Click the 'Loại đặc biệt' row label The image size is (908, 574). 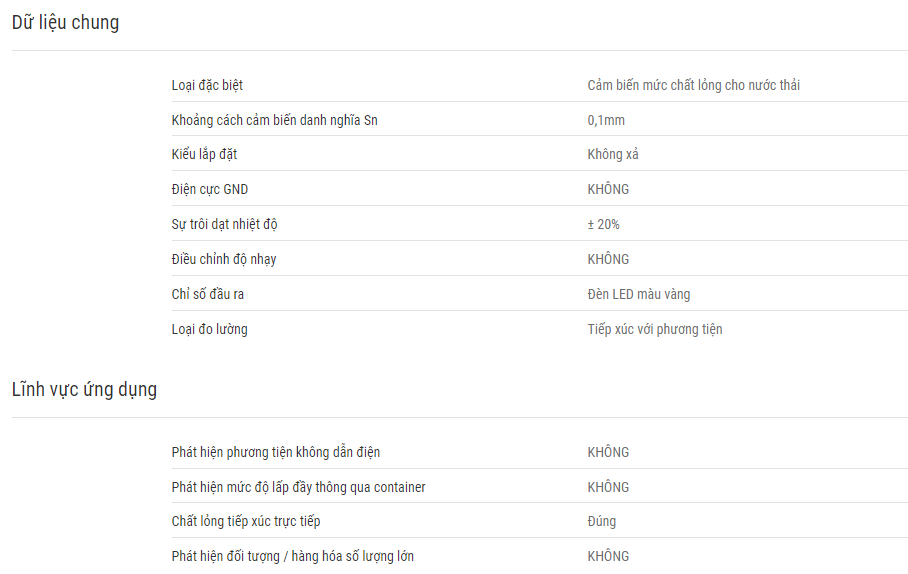207,85
